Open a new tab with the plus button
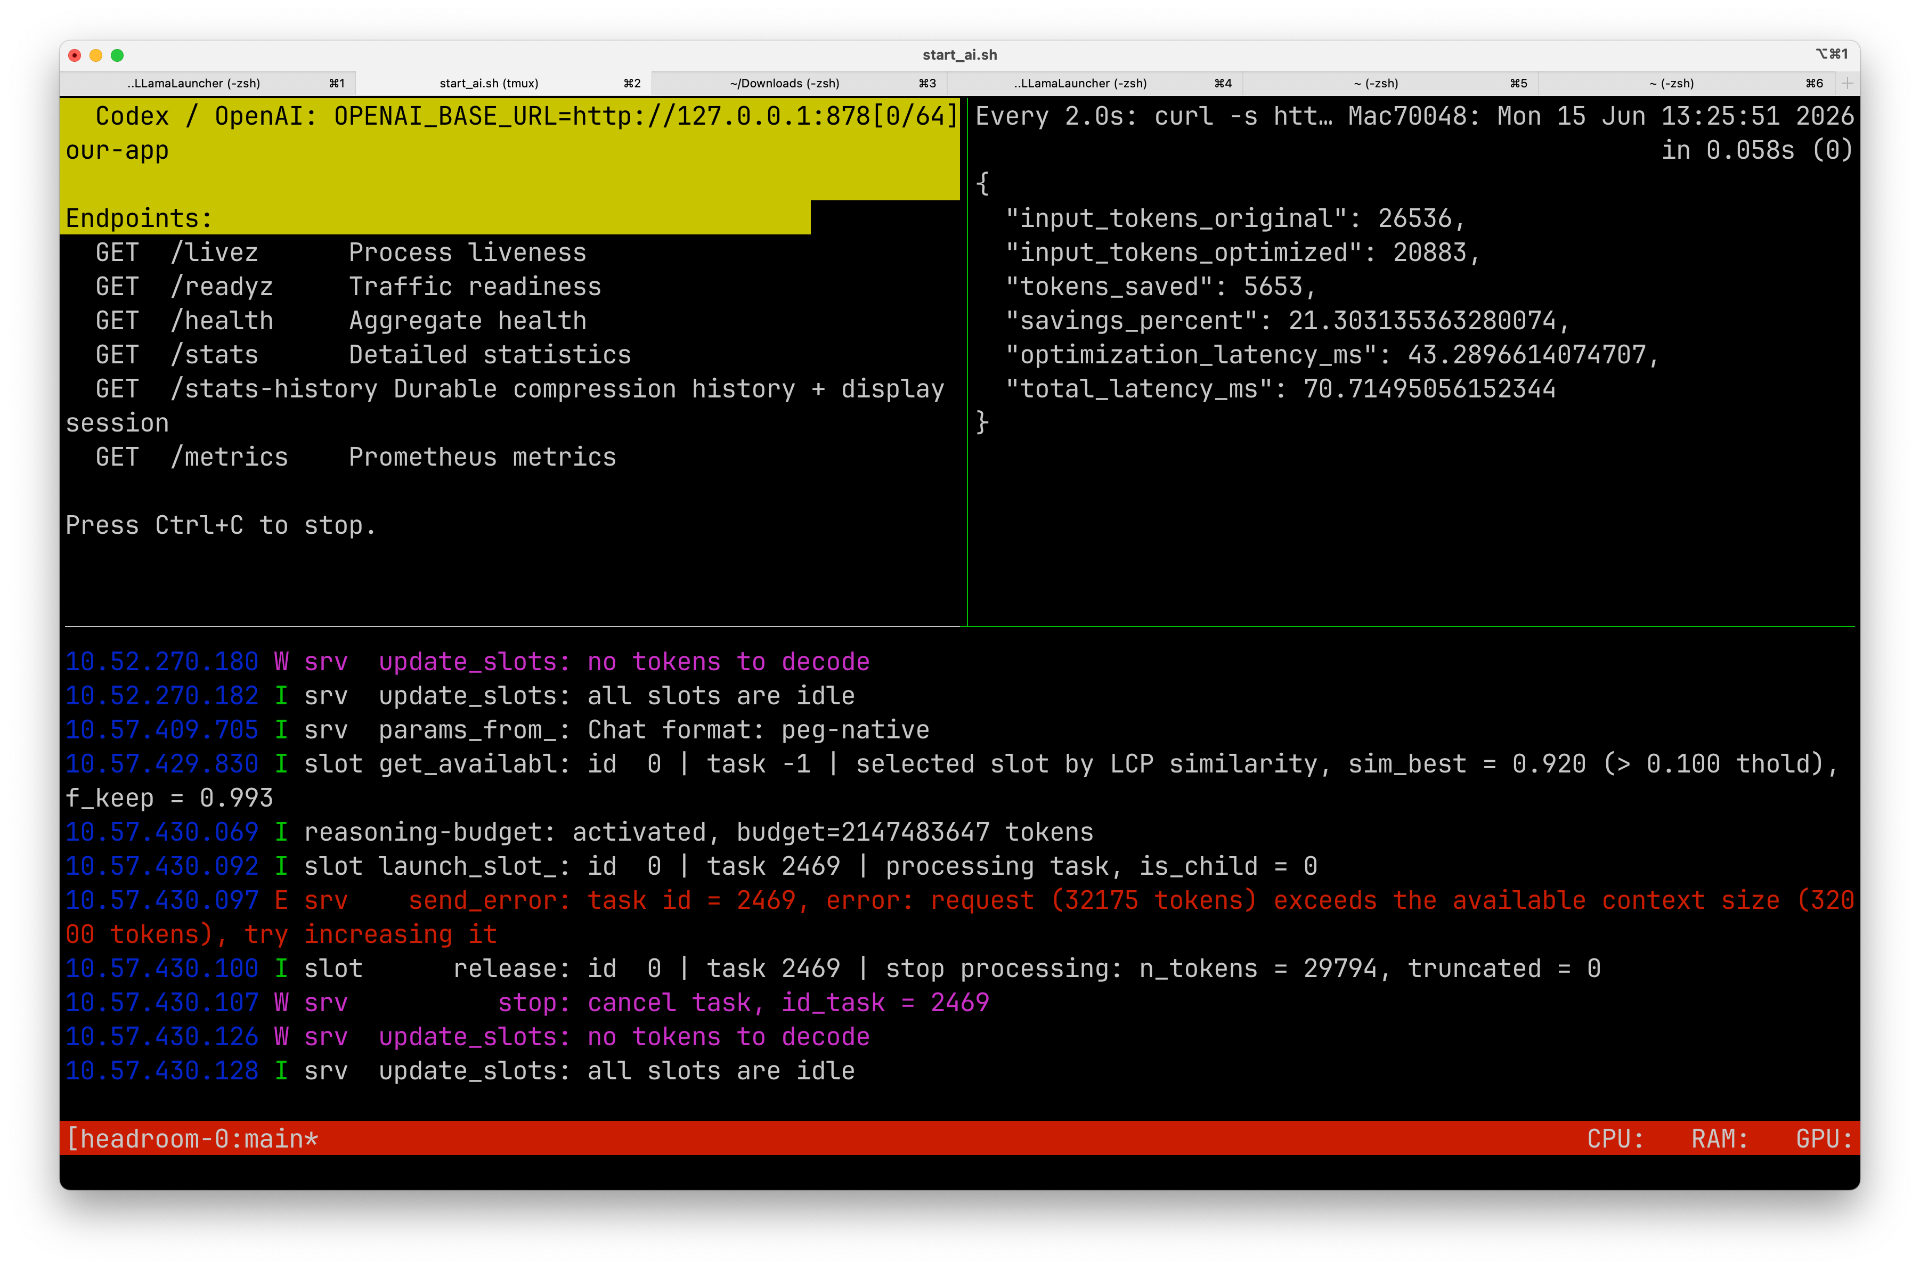 1847,83
